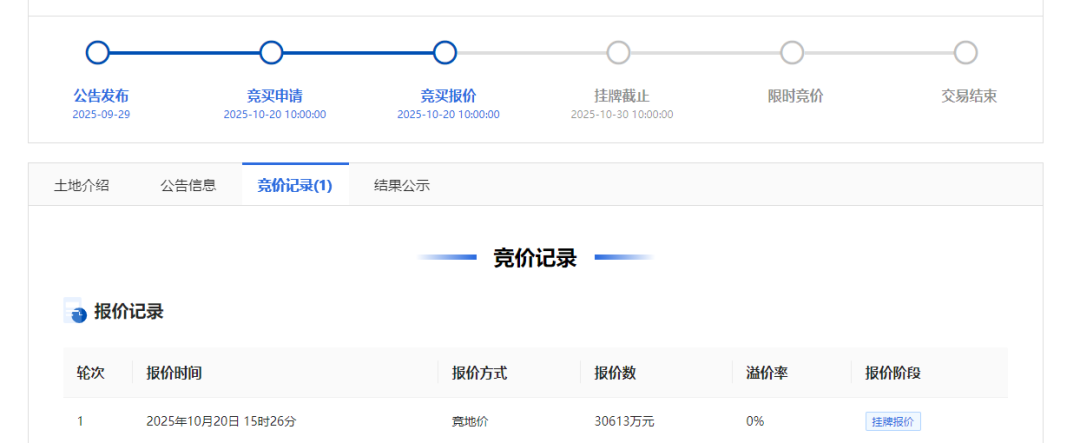The image size is (1080, 443).
Task: Open the 结果公示 tab
Action: click(x=402, y=185)
